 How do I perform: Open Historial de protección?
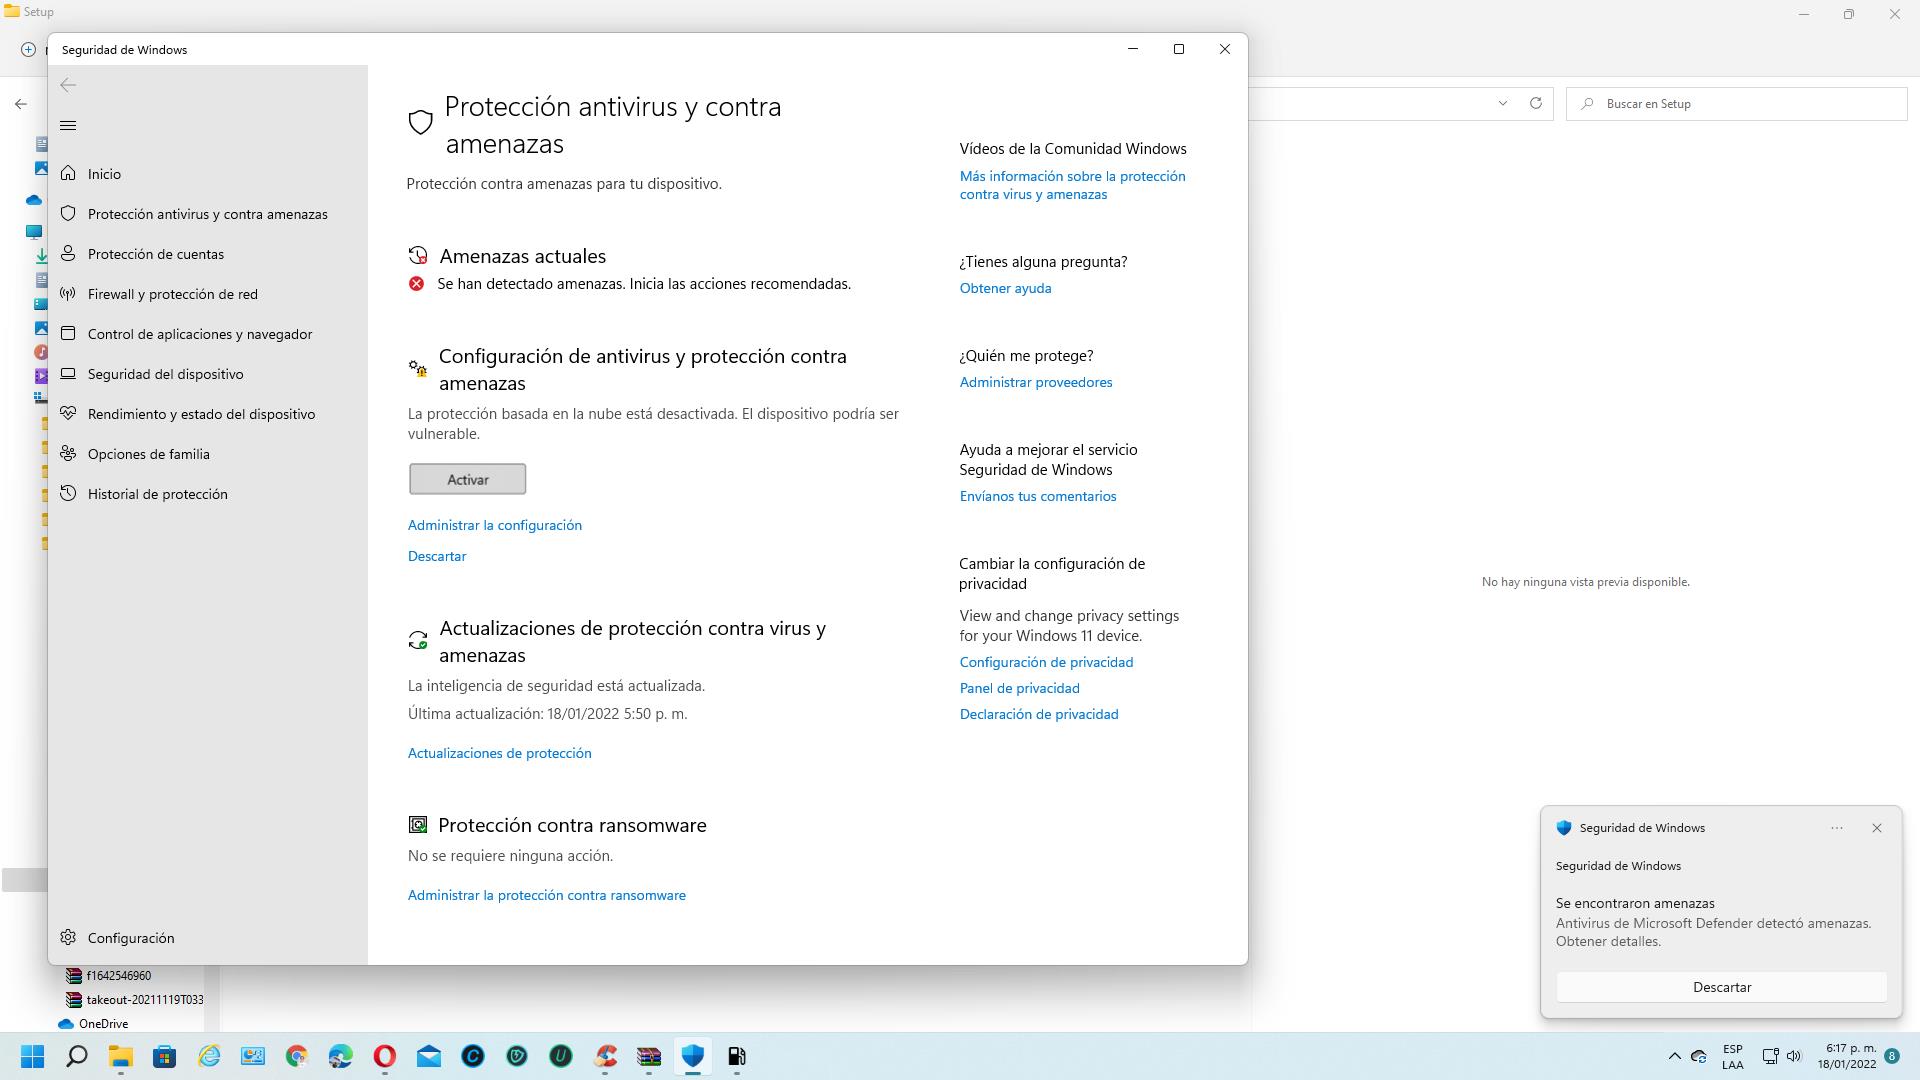[157, 494]
